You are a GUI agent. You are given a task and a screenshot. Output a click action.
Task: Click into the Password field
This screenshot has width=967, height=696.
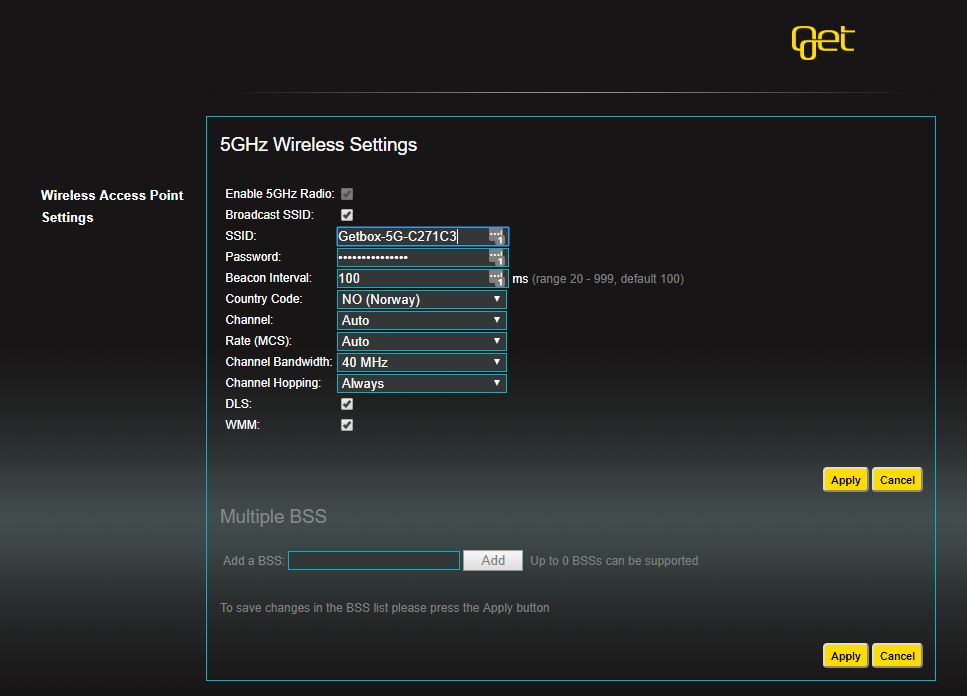click(422, 257)
